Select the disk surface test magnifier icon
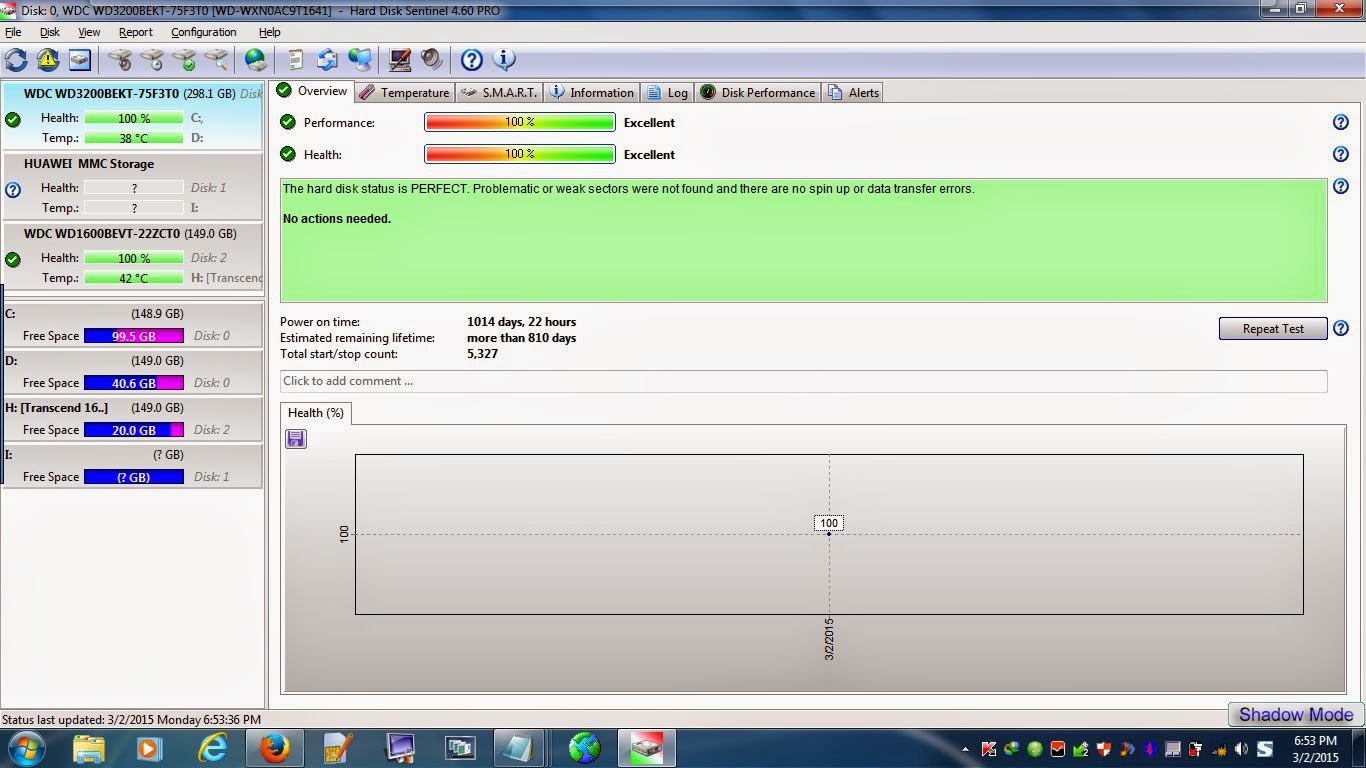Viewport: 1366px width, 768px height. click(x=217, y=60)
